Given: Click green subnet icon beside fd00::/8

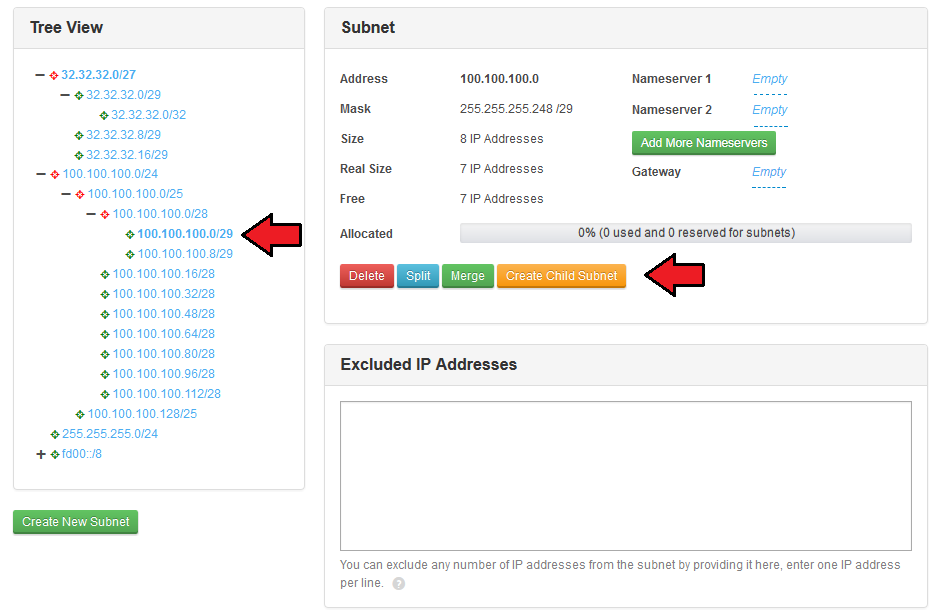Looking at the screenshot, I should coord(54,455).
